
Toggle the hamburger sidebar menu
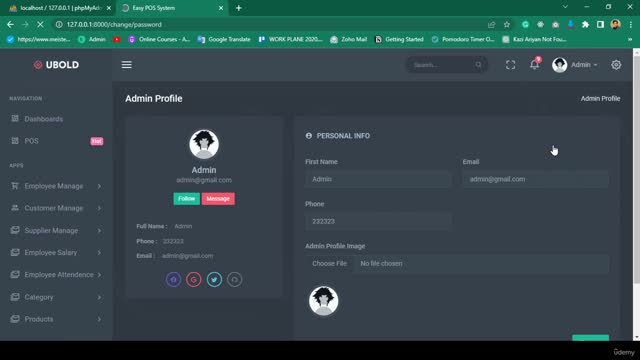tap(127, 64)
